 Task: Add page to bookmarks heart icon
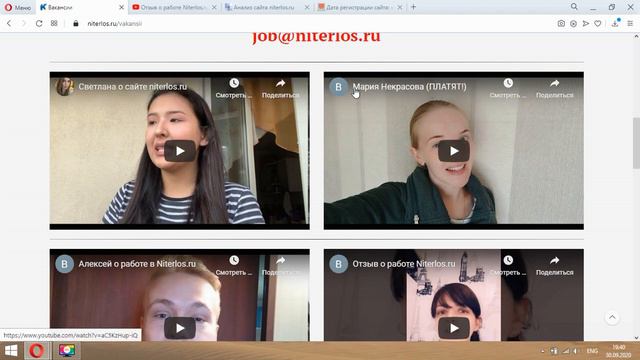click(x=598, y=24)
